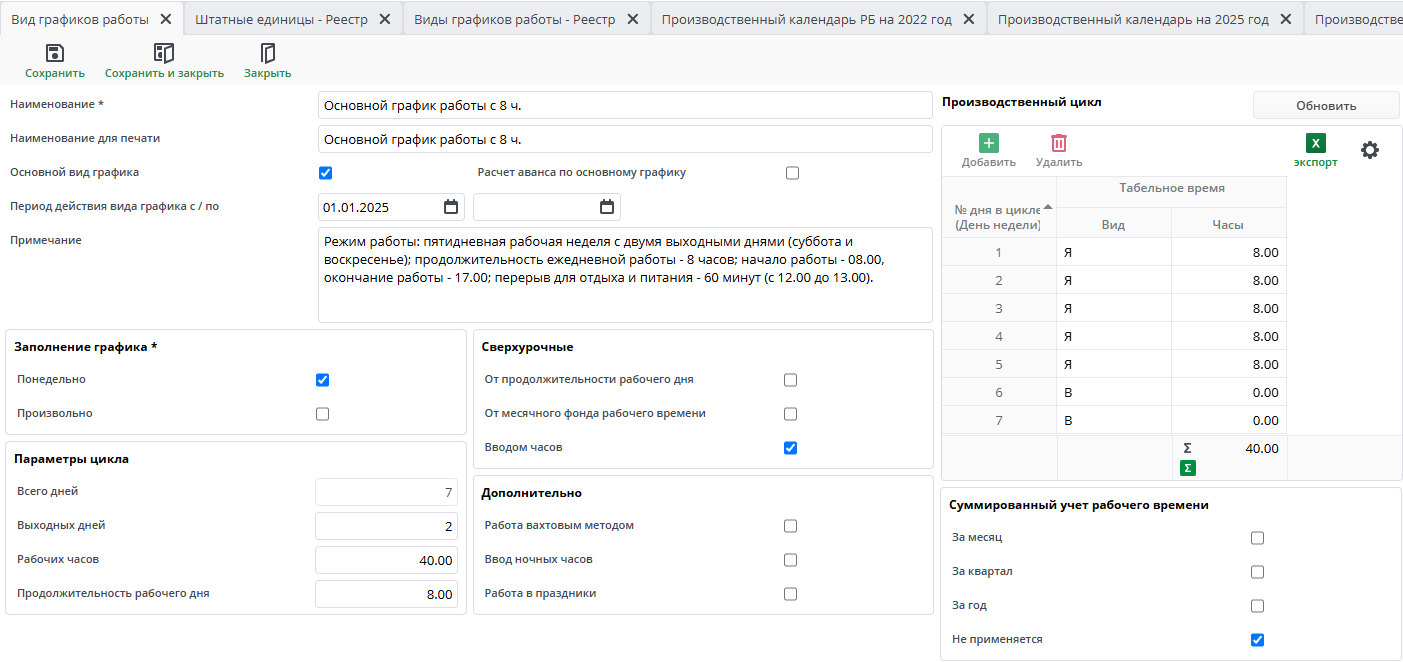Click the green sigma icon under the total hours
The height and width of the screenshot is (662, 1403).
point(1188,468)
